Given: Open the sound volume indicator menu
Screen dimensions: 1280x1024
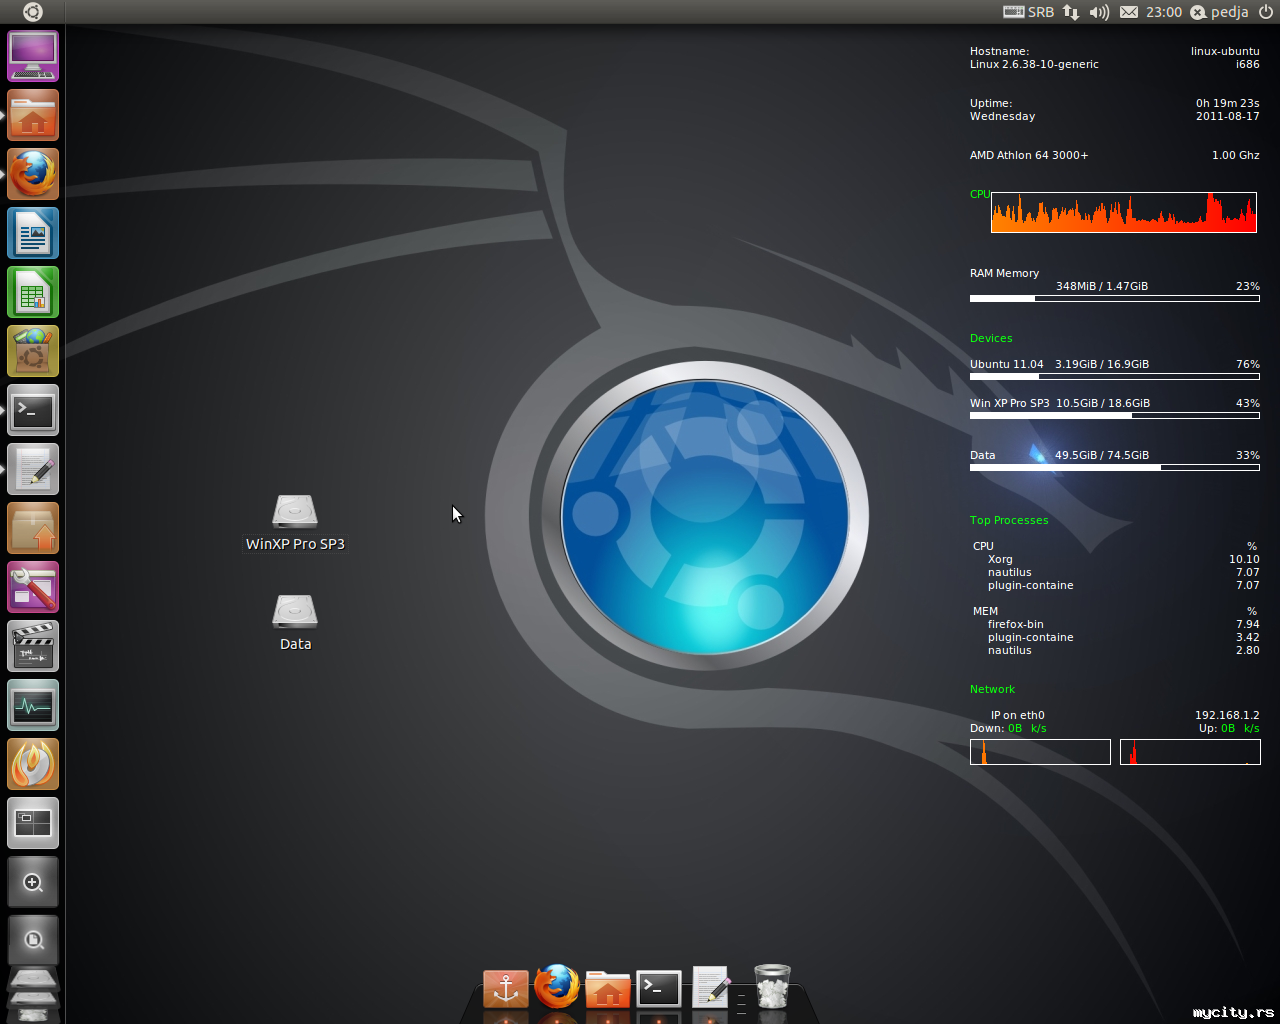Looking at the screenshot, I should tap(1099, 12).
